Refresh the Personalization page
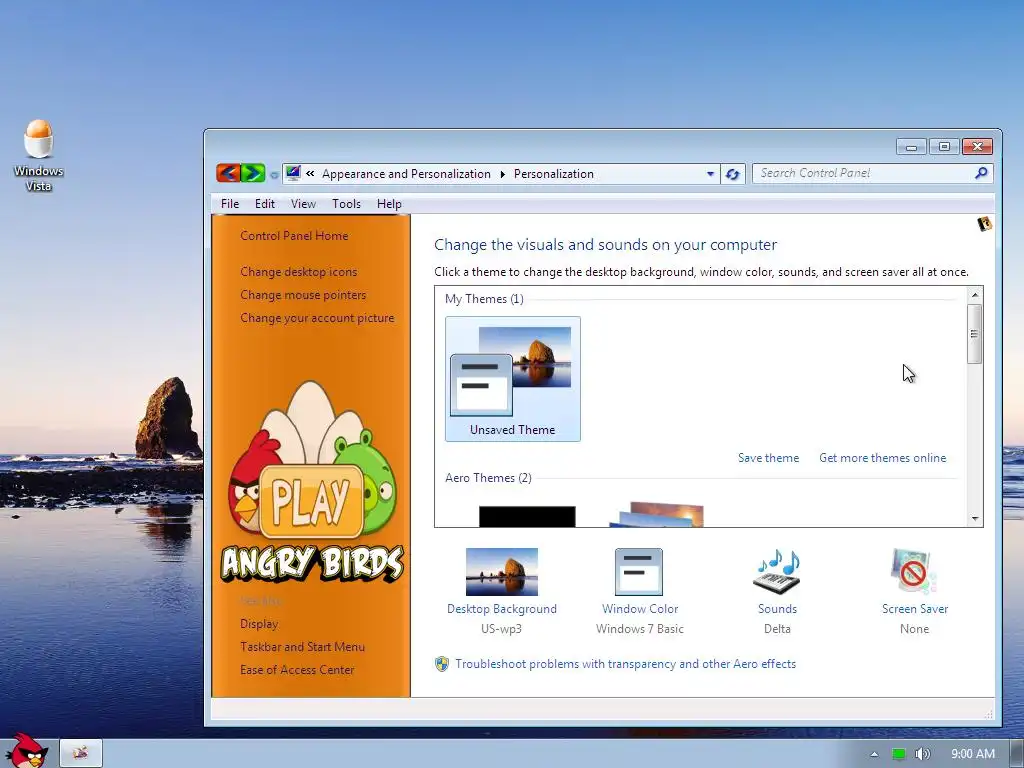Screen dimensions: 1024x768 (732, 174)
